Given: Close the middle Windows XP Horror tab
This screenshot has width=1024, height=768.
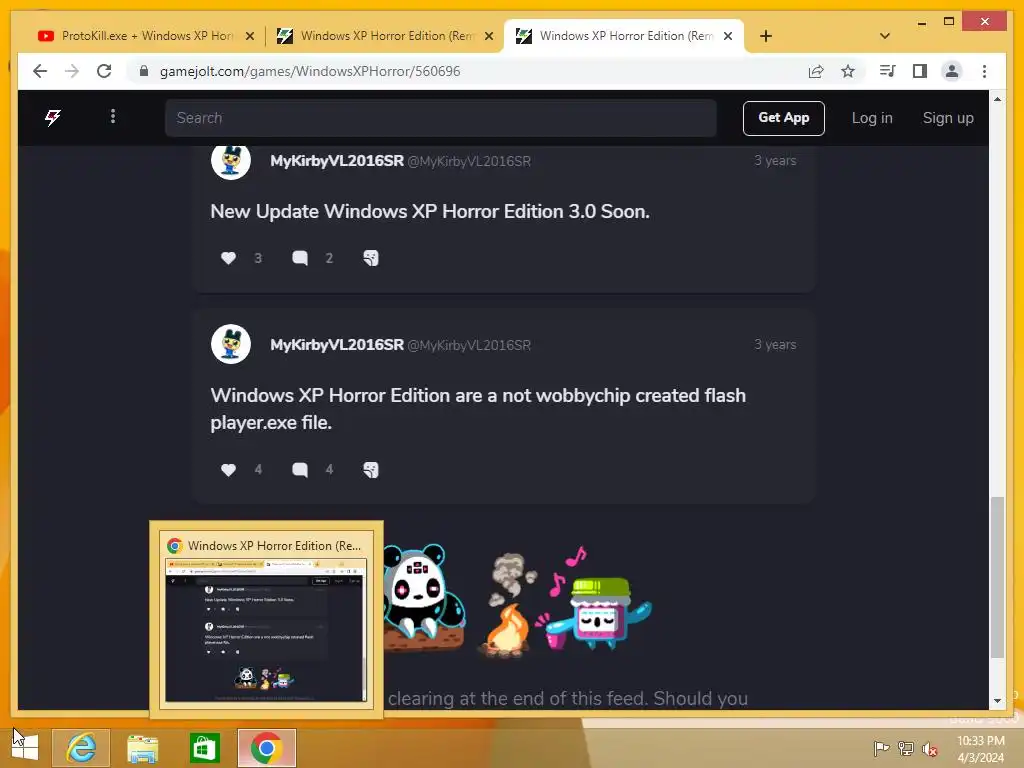Looking at the screenshot, I should 488,37.
